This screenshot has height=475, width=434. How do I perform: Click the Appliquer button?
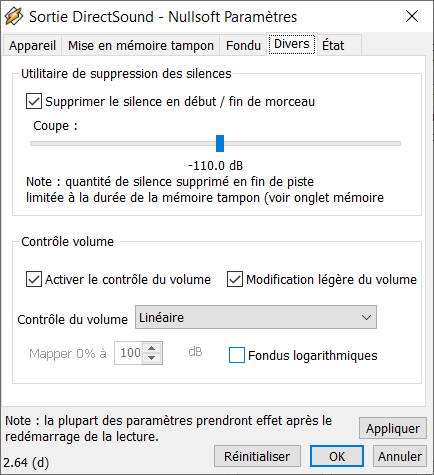tap(393, 428)
